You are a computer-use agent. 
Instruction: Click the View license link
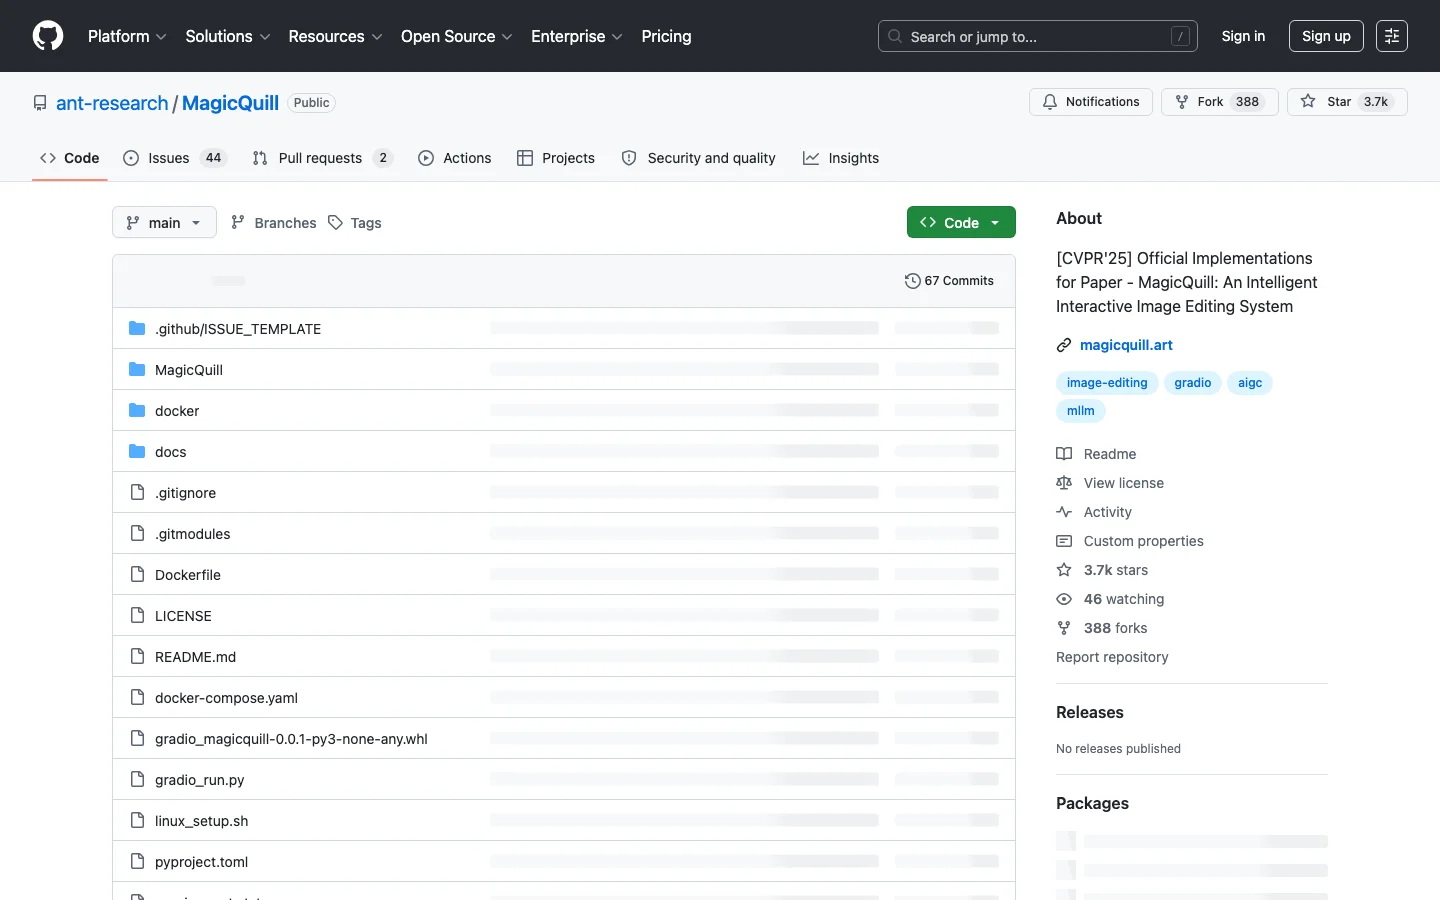(x=1110, y=483)
